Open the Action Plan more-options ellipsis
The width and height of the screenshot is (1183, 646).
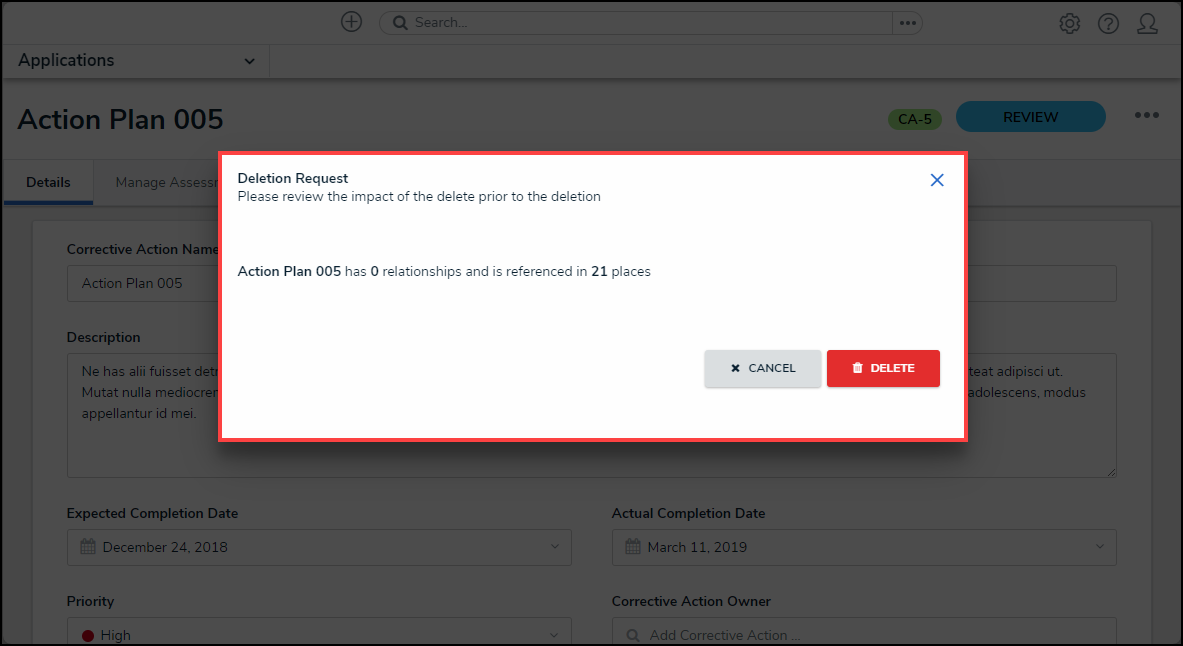coord(1146,116)
